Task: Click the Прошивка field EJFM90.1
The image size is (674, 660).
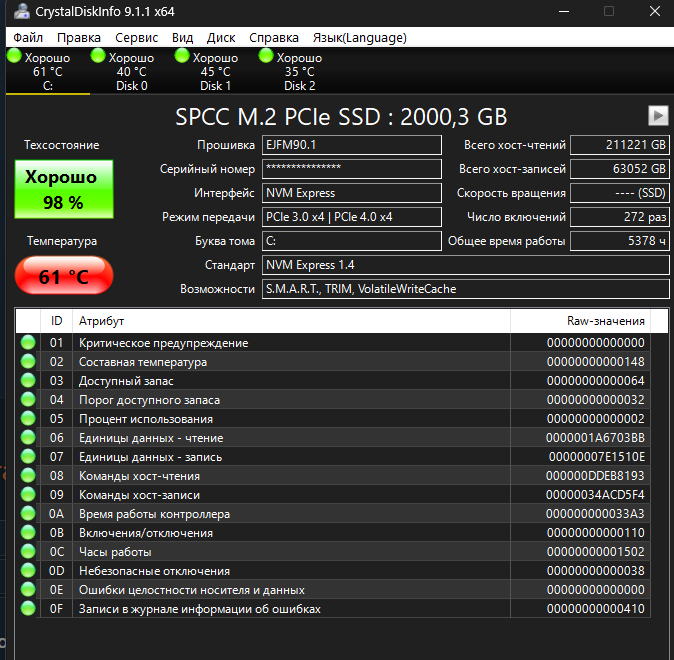Action: (352, 145)
